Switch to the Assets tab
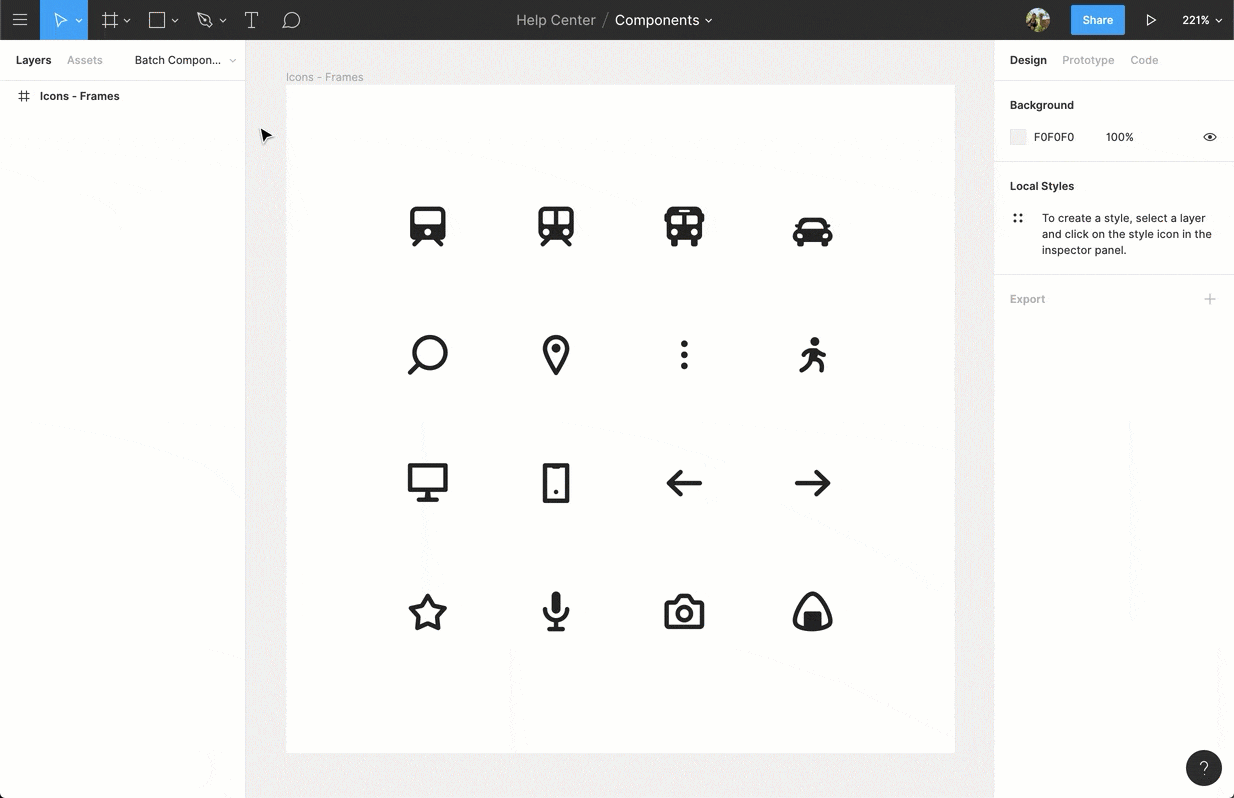Viewport: 1234px width, 798px height. pos(85,60)
